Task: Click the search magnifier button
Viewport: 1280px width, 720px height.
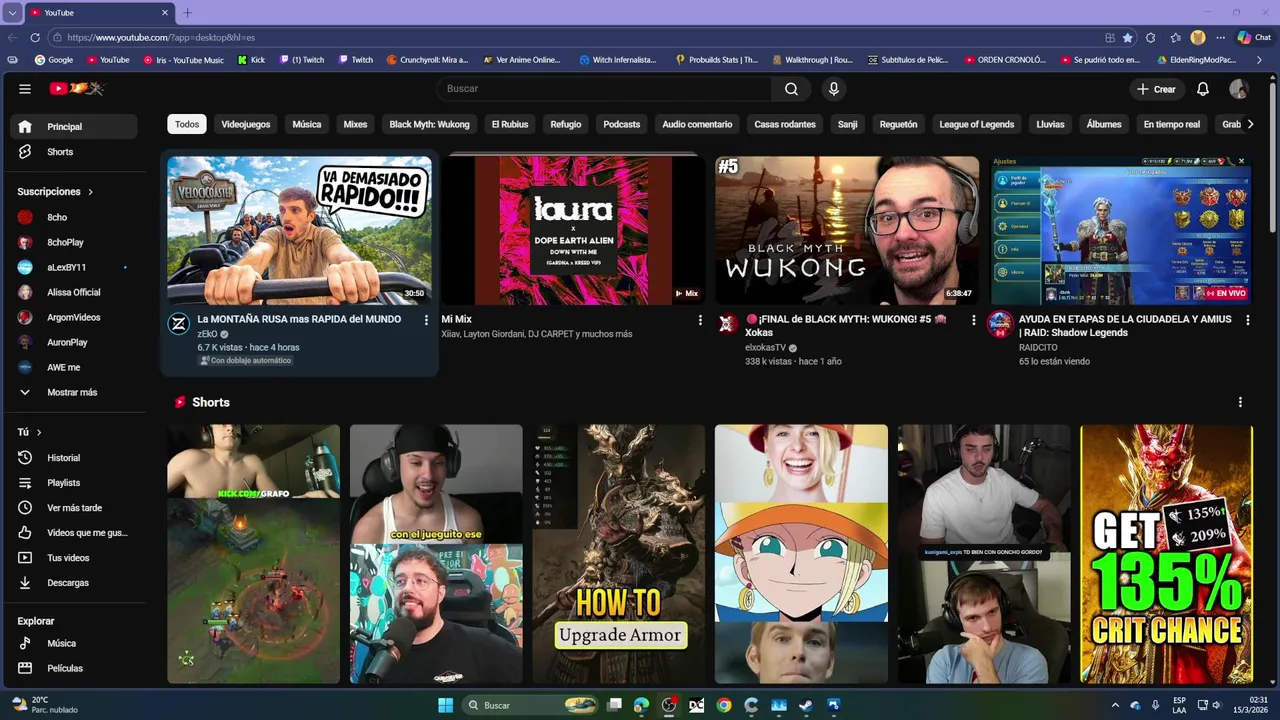Action: tap(791, 89)
